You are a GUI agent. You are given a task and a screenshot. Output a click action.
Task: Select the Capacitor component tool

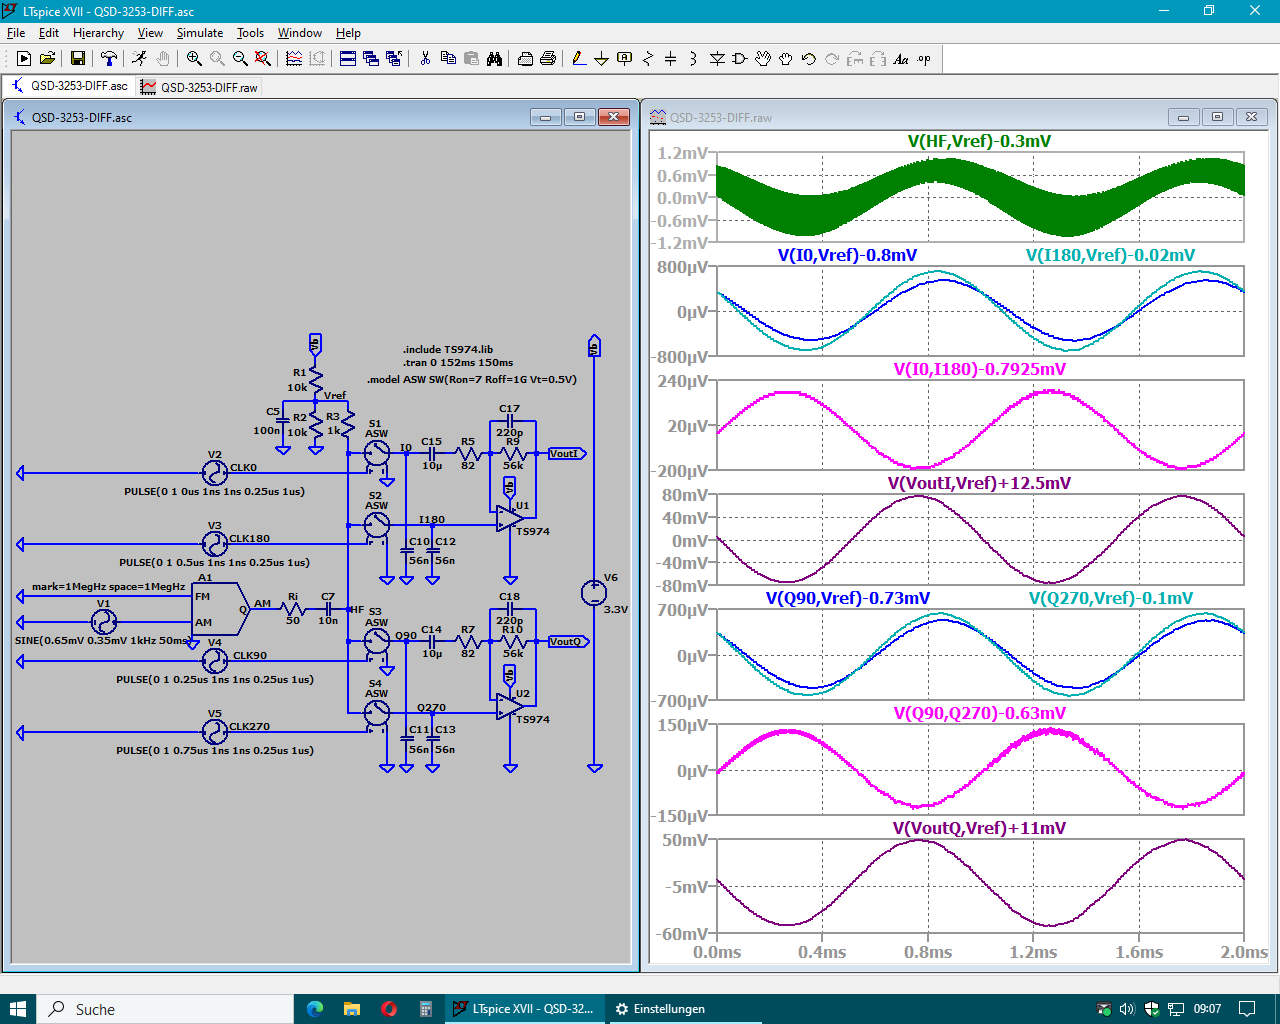click(670, 59)
